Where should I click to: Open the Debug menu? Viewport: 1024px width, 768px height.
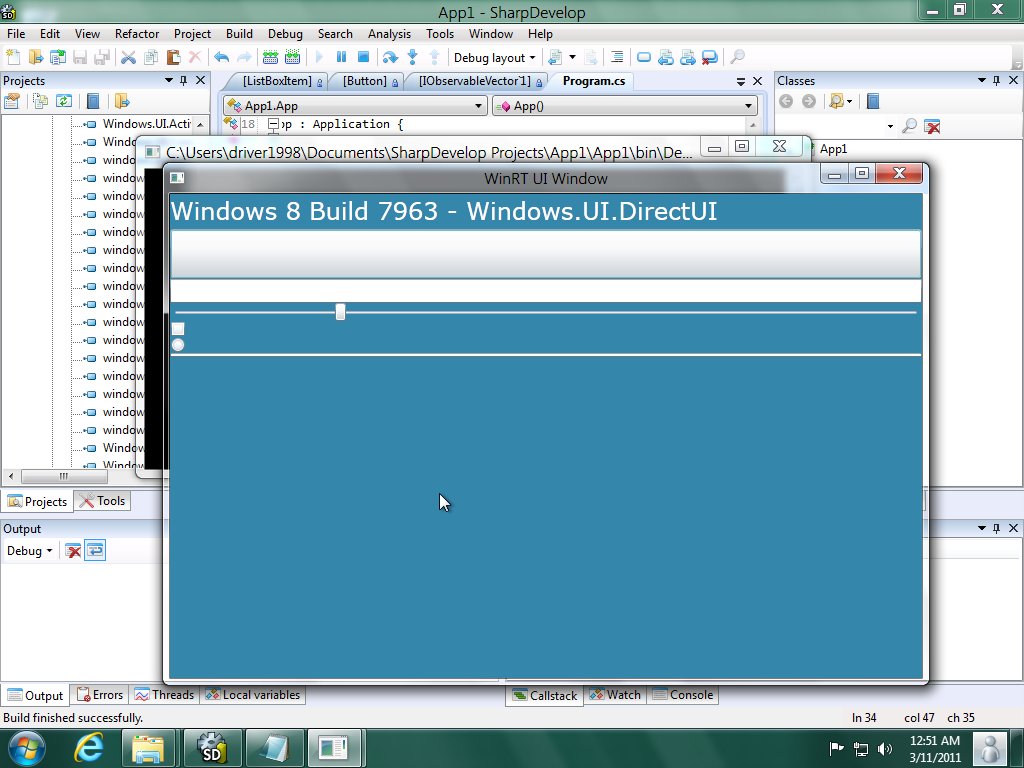click(285, 34)
